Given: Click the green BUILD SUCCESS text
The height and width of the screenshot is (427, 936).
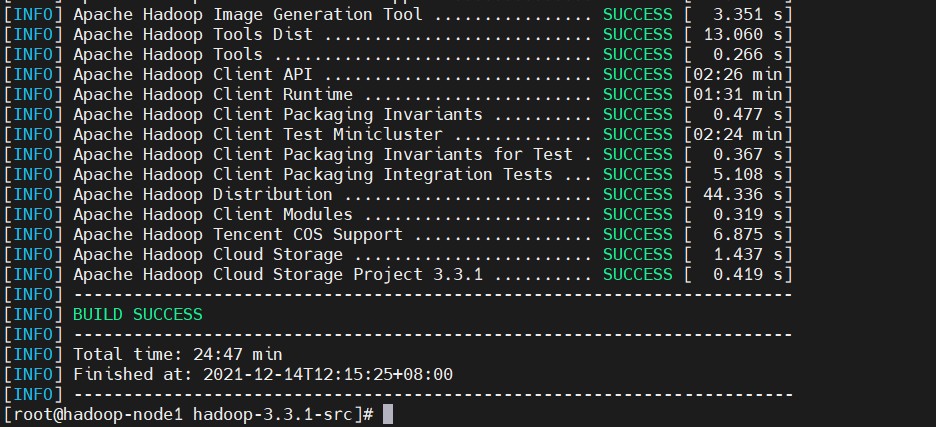Looking at the screenshot, I should click(138, 314).
